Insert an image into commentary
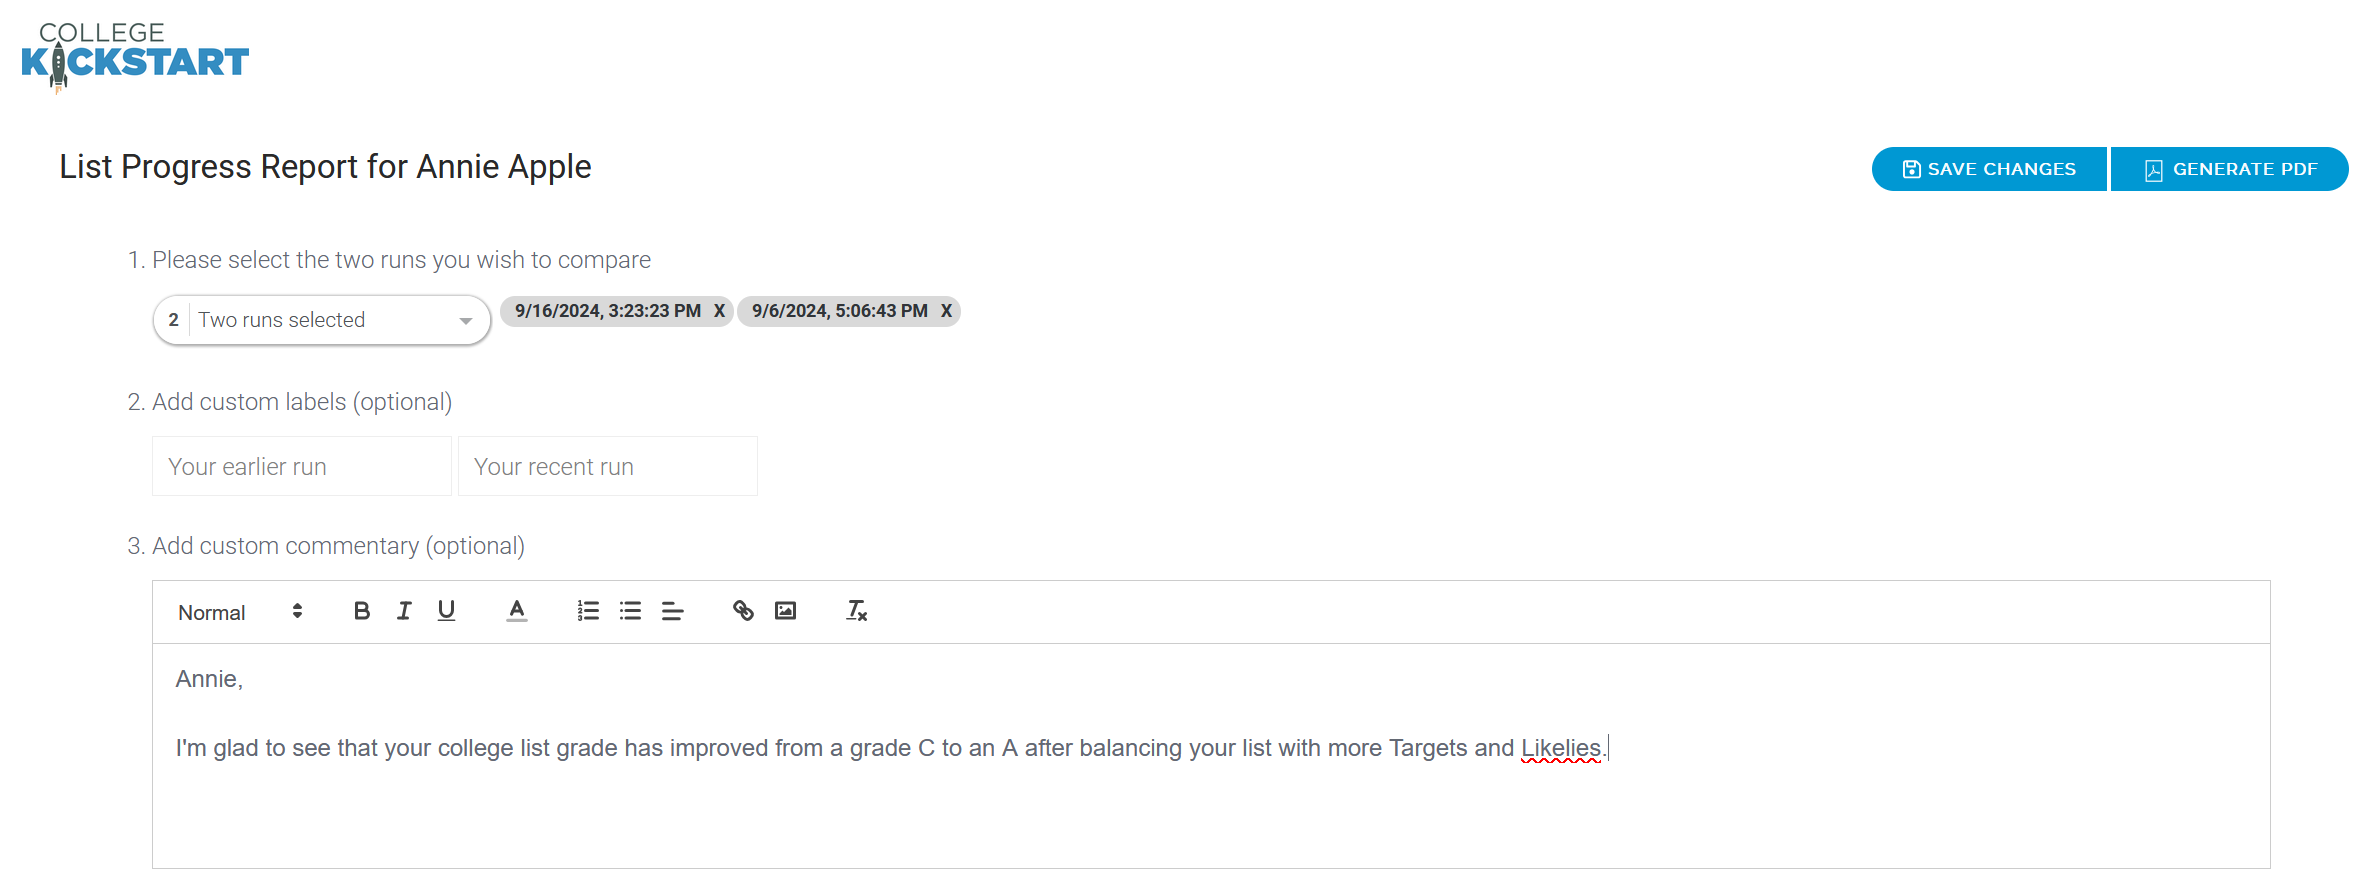 point(785,611)
